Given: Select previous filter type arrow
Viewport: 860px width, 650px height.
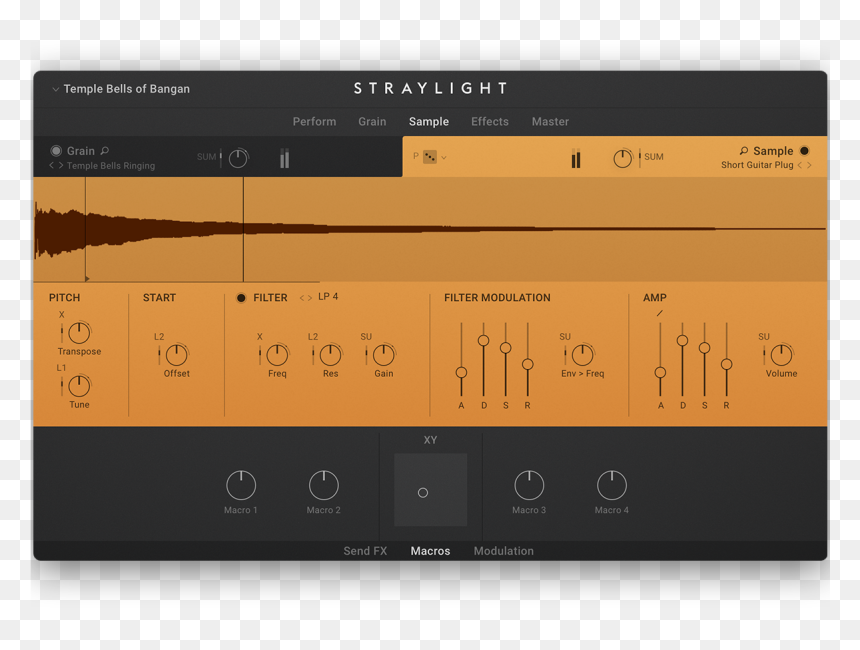Looking at the screenshot, I should tap(302, 298).
